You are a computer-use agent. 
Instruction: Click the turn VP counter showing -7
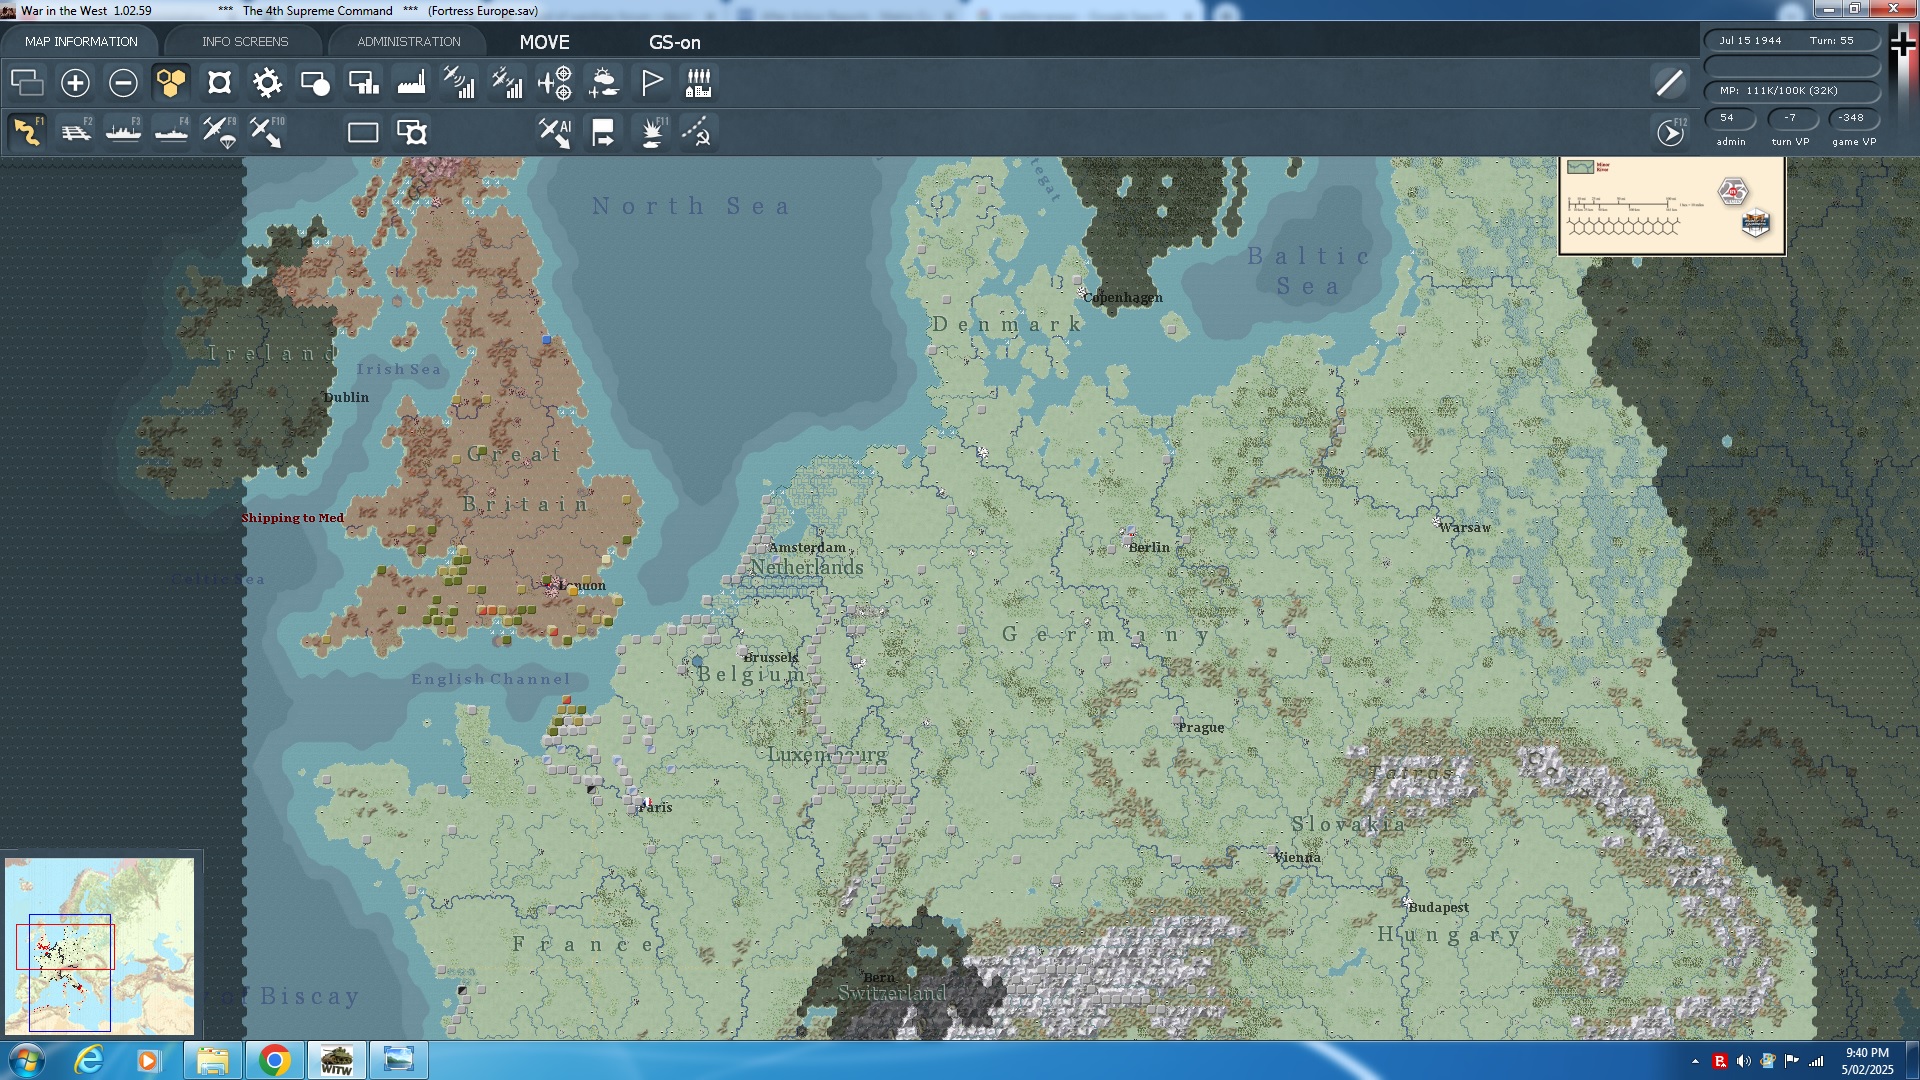tap(1790, 118)
